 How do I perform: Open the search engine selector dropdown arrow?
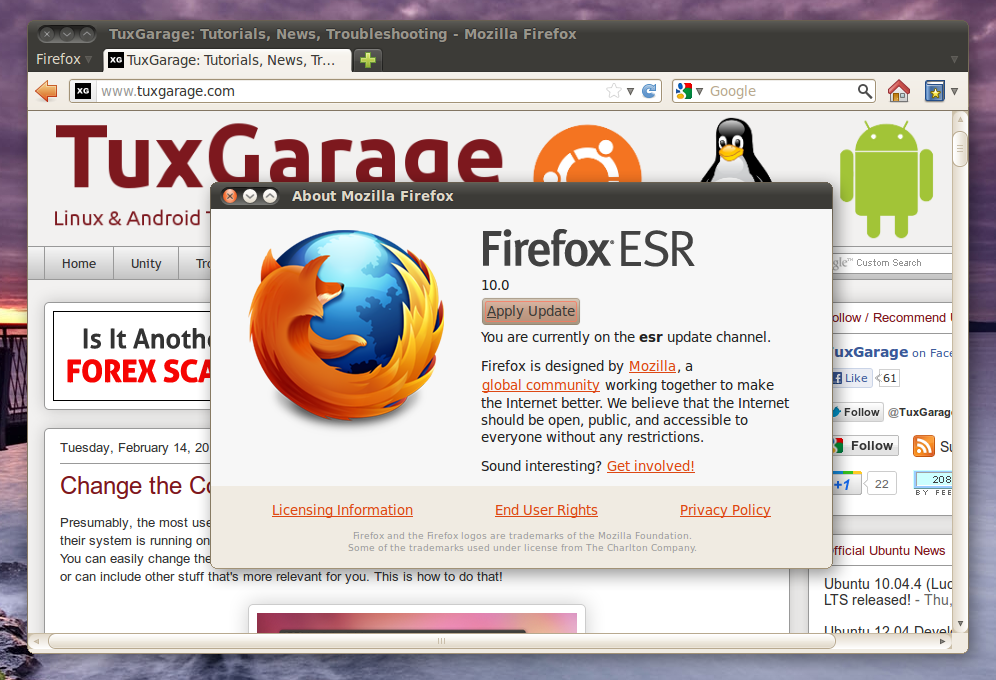point(699,91)
